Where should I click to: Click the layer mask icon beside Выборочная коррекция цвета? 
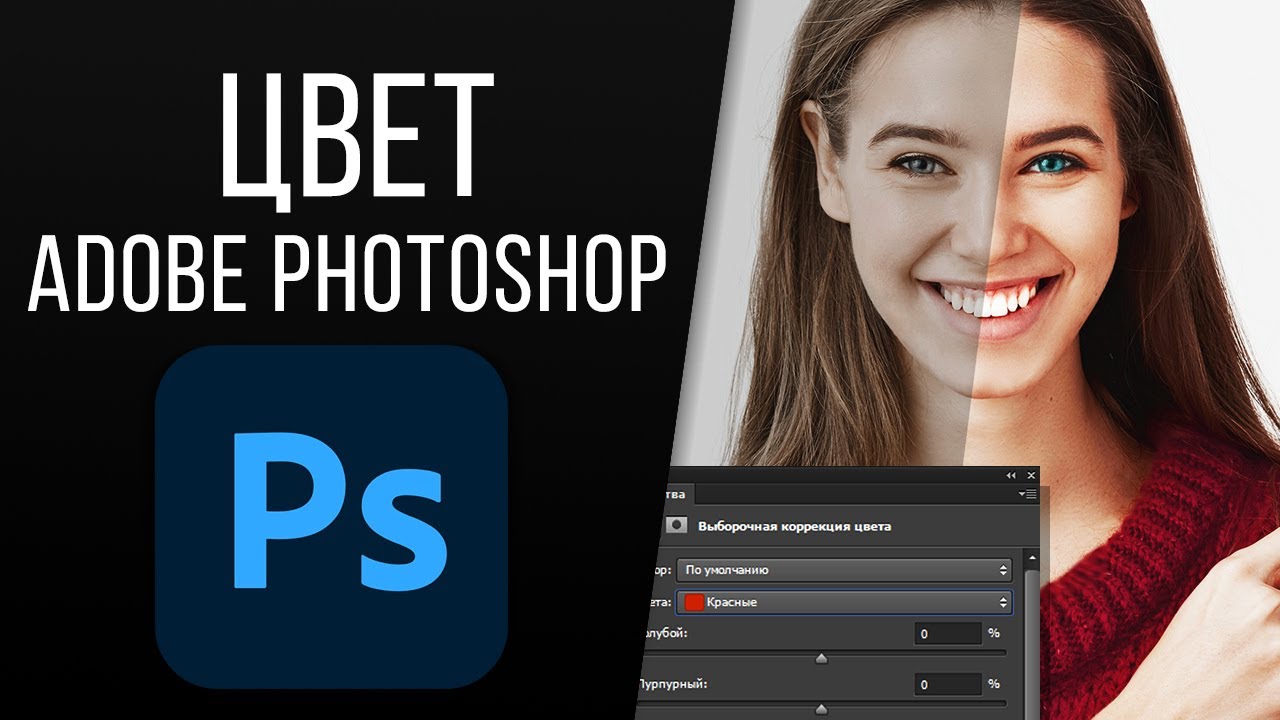(x=678, y=525)
